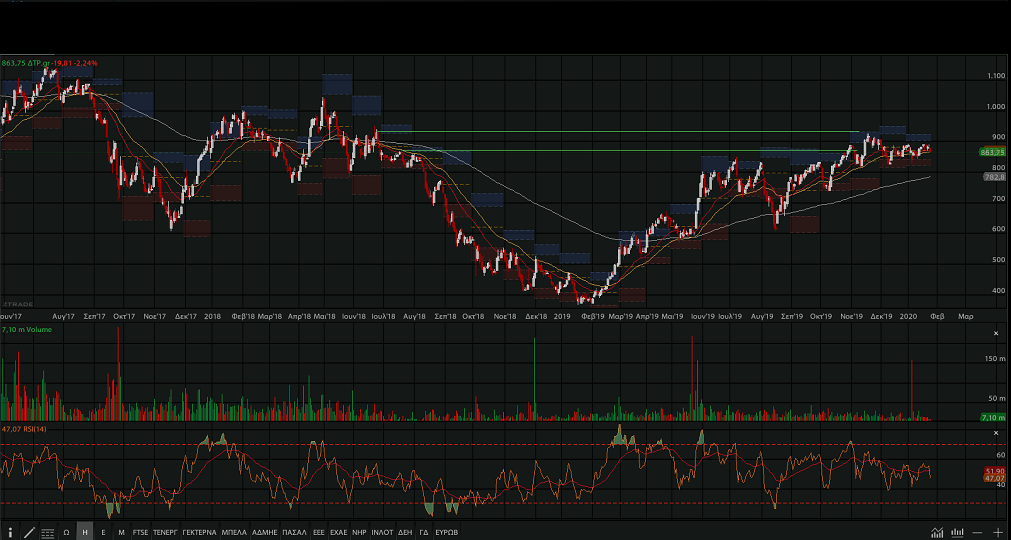Open the list layout icon

click(x=47, y=532)
